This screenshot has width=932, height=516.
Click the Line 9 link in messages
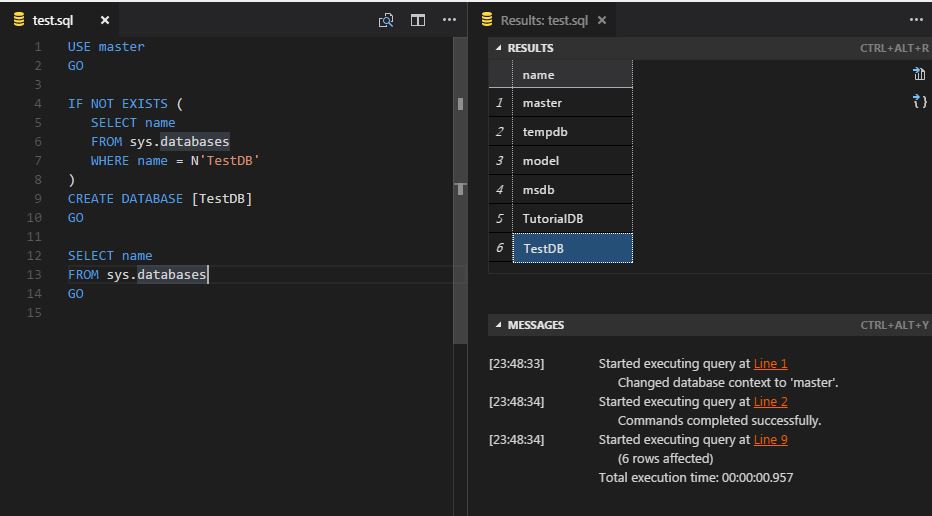[x=770, y=440]
